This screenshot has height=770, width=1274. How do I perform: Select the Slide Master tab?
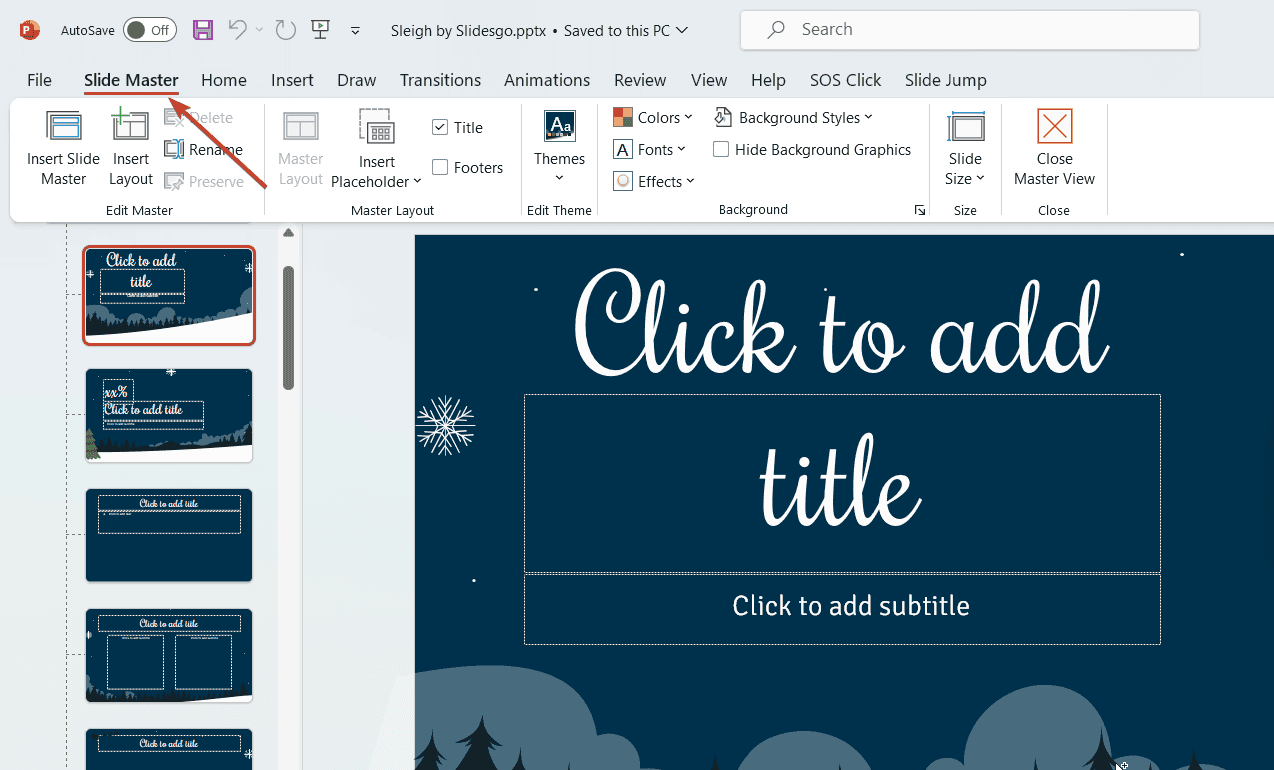click(131, 80)
